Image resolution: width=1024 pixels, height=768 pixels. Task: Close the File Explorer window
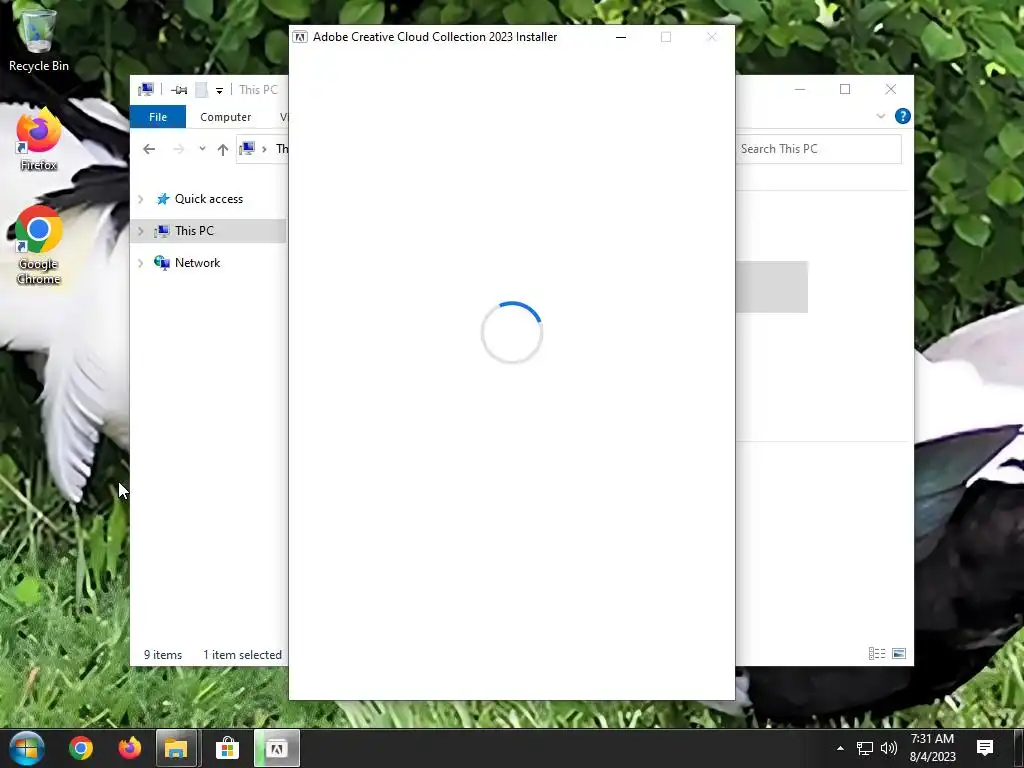[891, 89]
